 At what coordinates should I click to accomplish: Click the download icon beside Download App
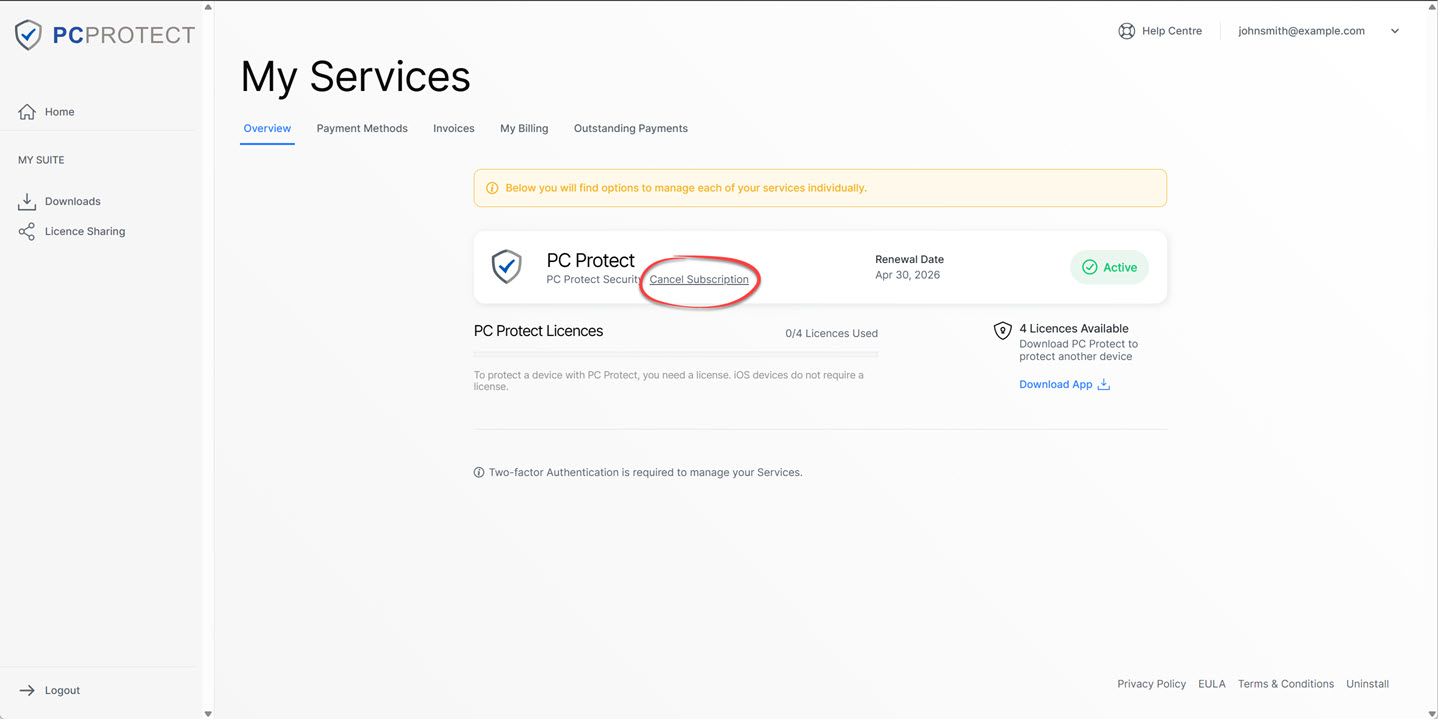1104,385
